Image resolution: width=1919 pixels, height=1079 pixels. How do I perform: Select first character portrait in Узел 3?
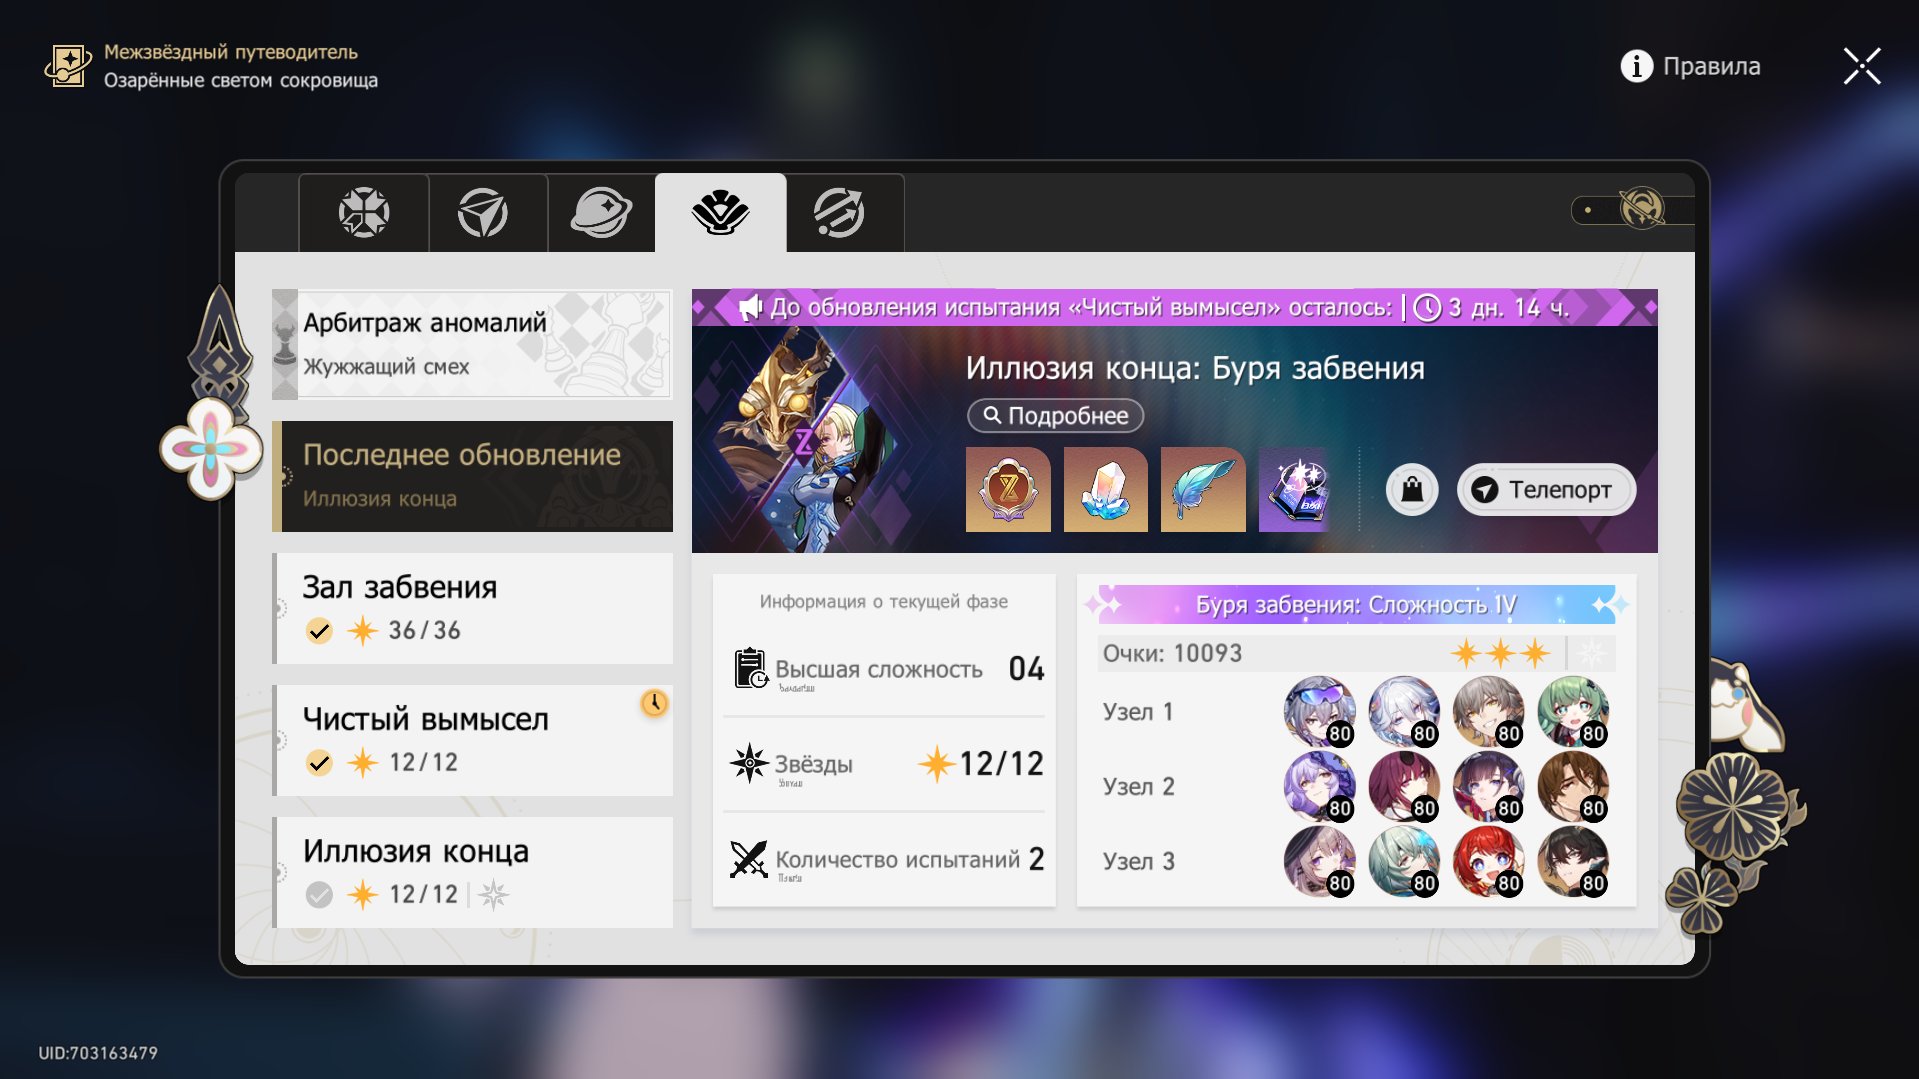point(1319,862)
